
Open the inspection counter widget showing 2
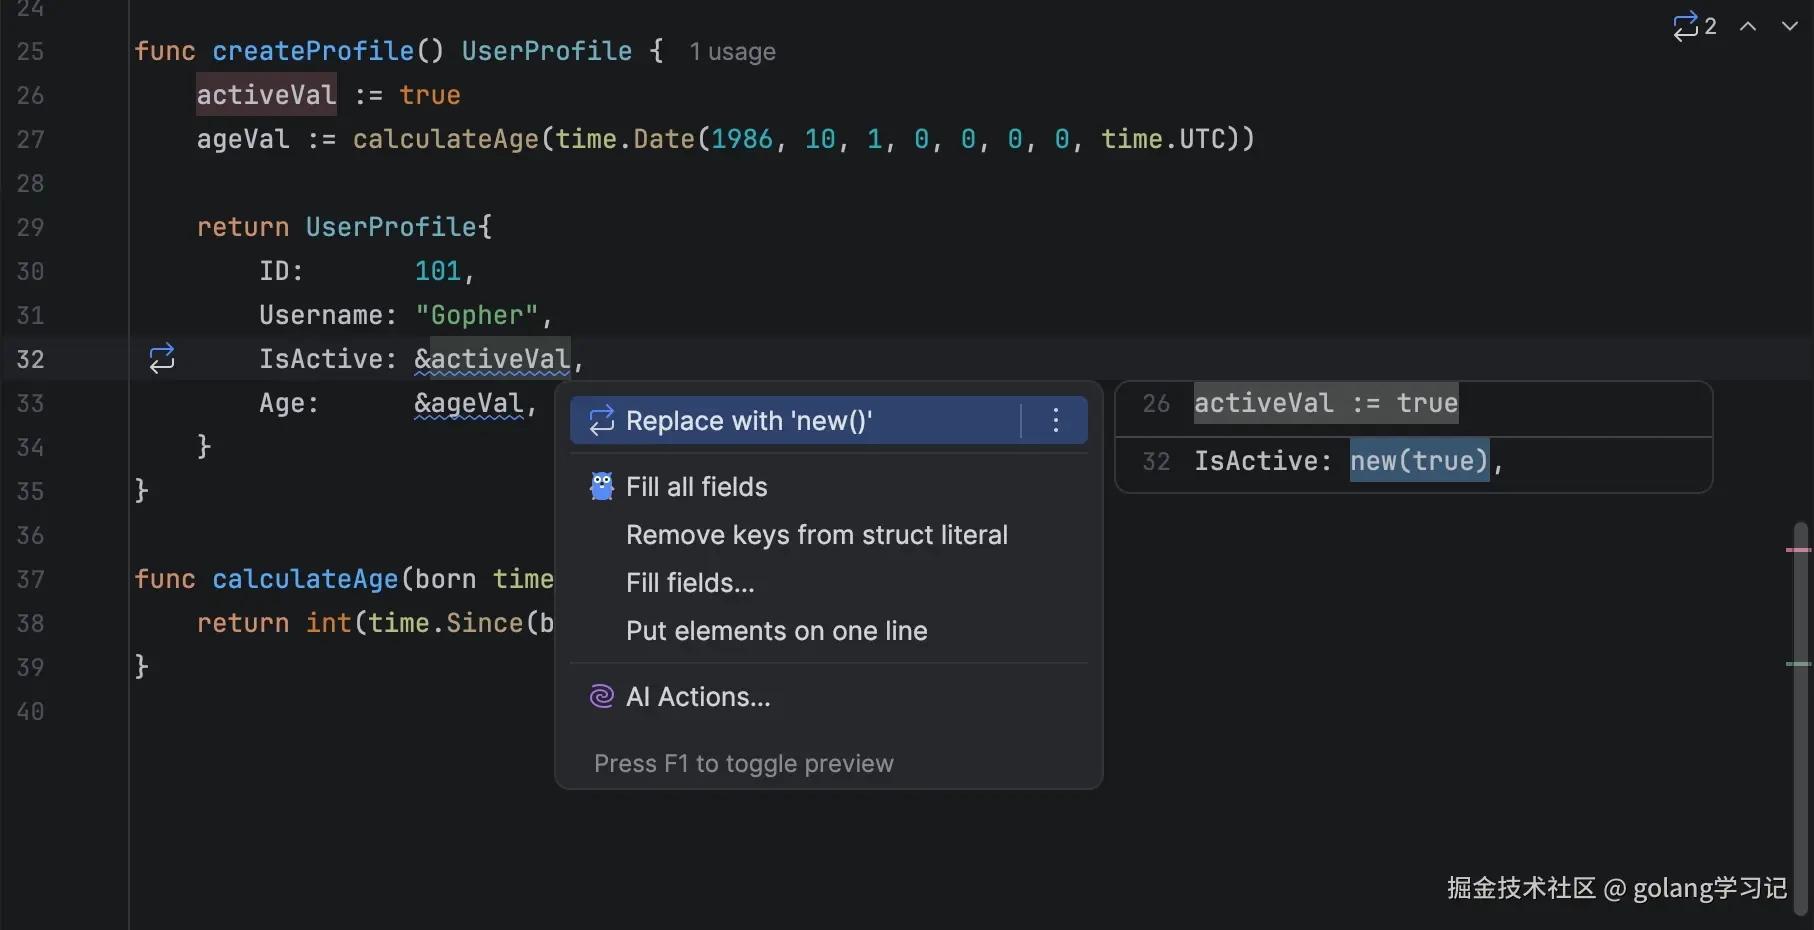pos(1695,26)
